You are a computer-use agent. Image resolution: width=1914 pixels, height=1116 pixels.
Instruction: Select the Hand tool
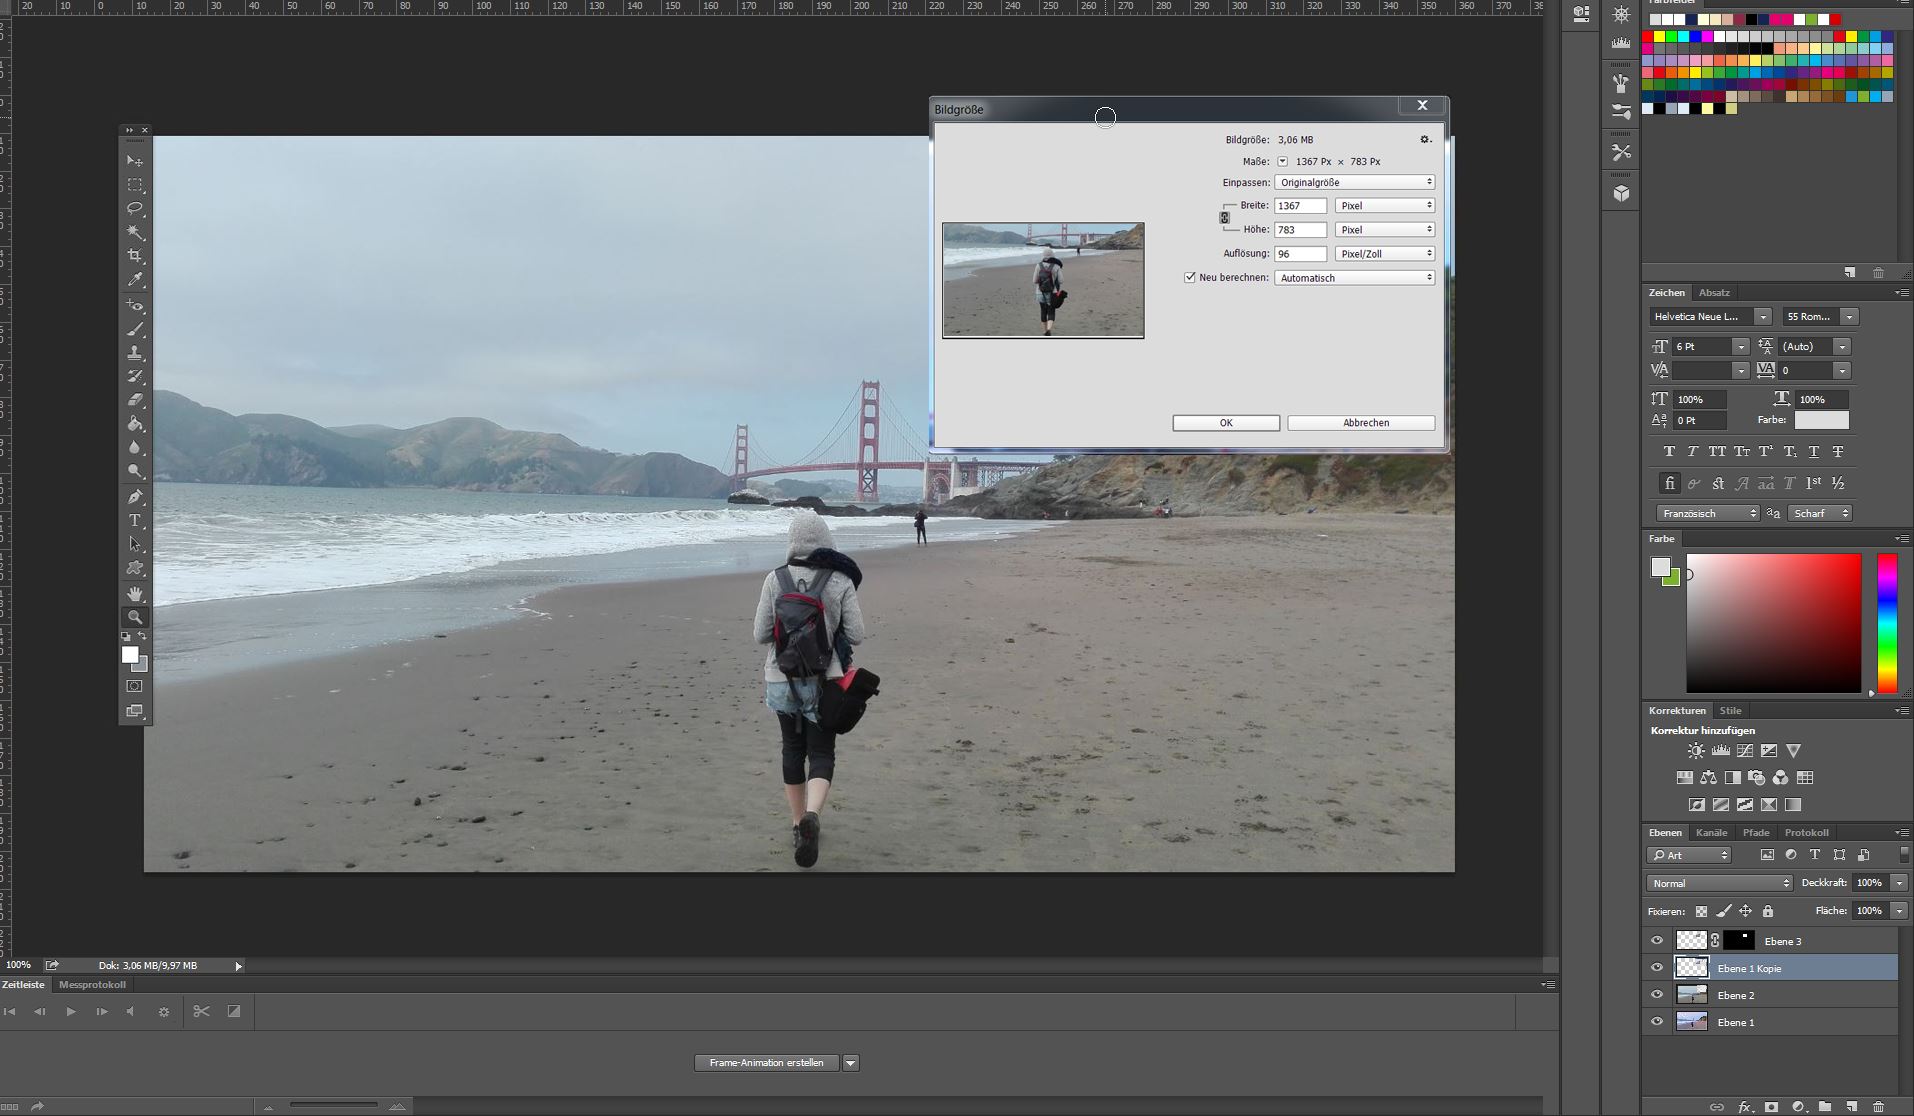[135, 593]
